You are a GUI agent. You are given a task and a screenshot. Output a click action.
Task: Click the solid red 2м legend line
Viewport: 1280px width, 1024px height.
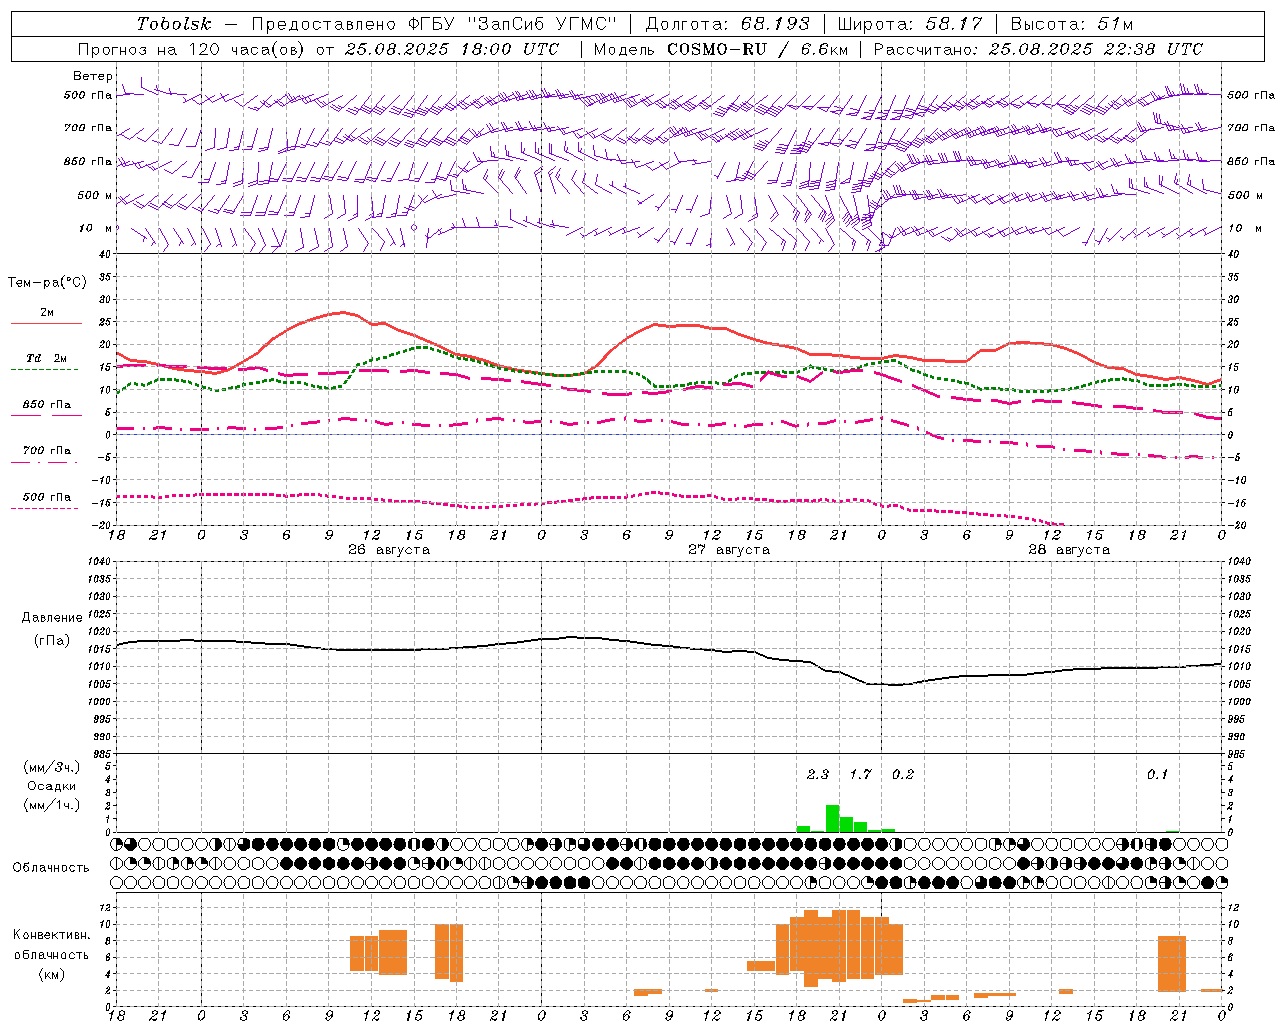46,323
